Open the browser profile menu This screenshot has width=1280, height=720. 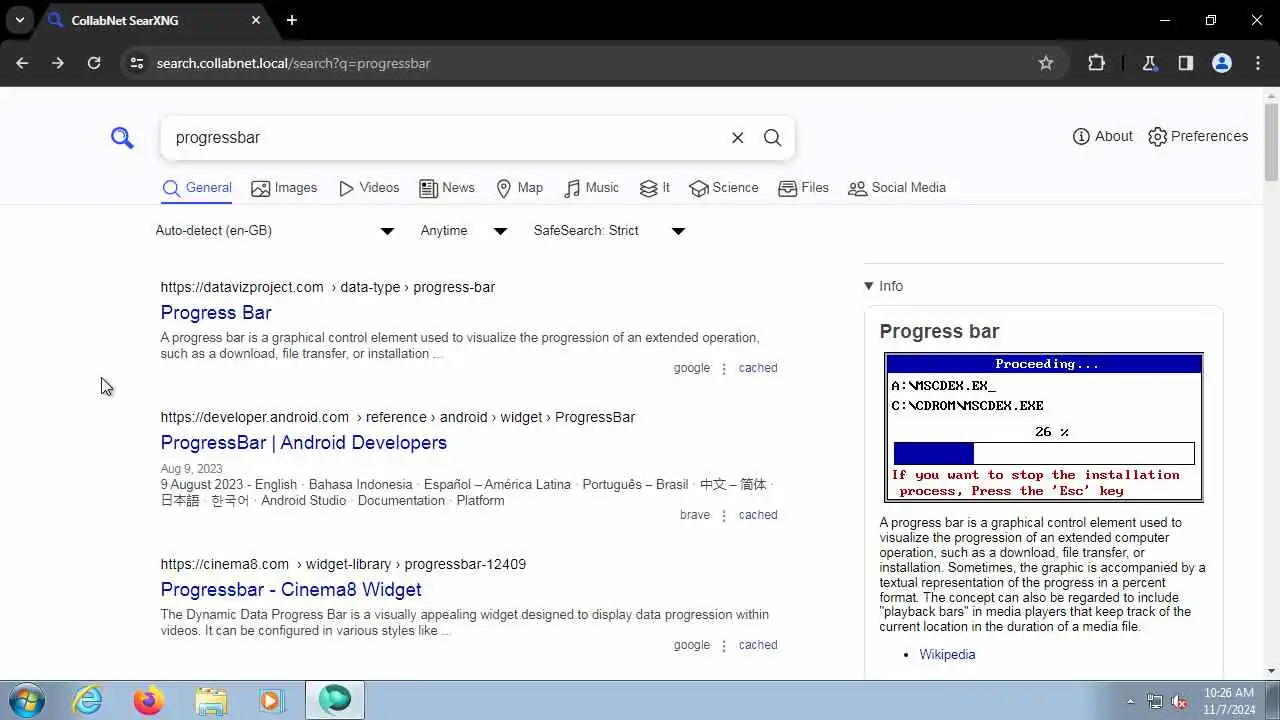tap(1221, 63)
